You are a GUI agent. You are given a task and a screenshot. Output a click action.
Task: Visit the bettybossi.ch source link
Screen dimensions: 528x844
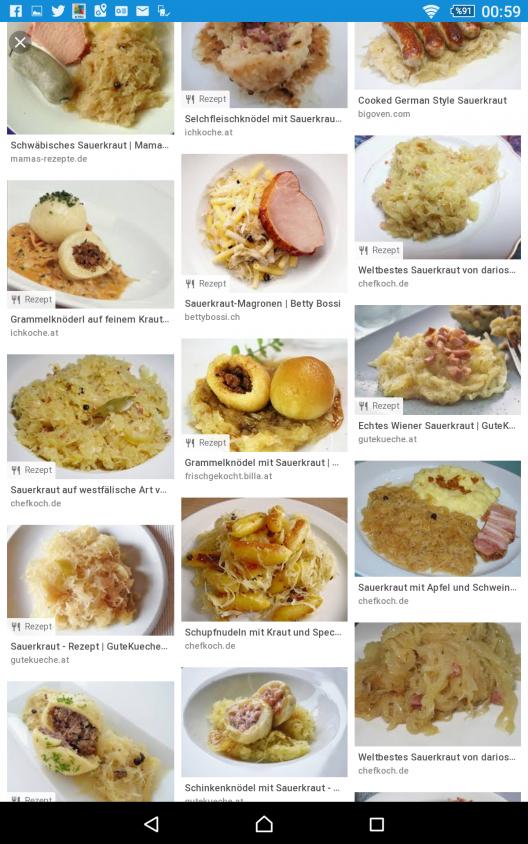[212, 317]
